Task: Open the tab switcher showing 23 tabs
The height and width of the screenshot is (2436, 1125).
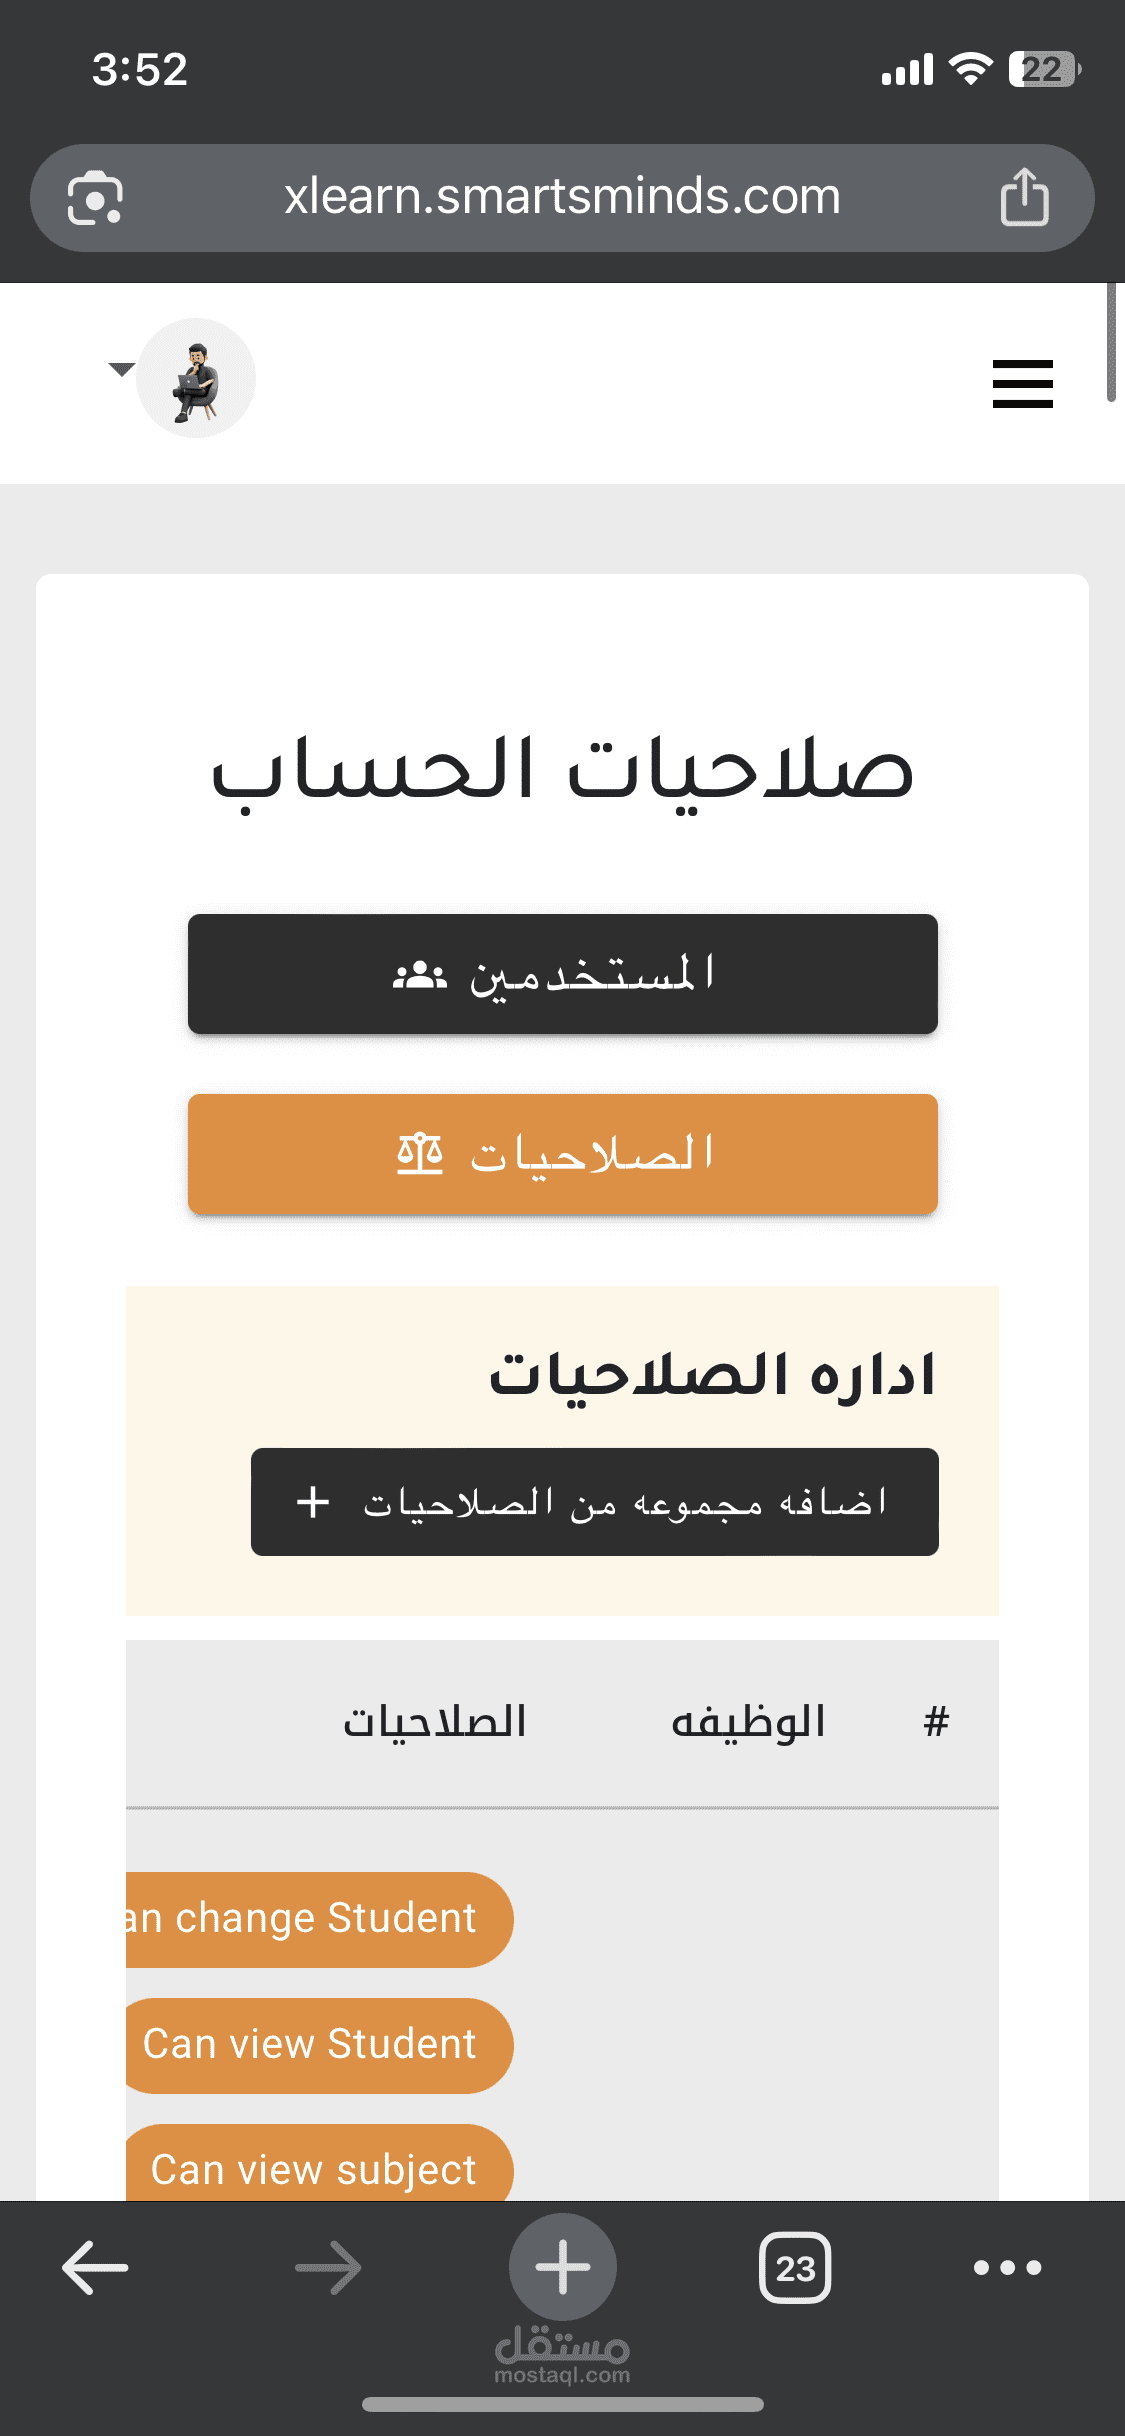Action: tap(795, 2267)
